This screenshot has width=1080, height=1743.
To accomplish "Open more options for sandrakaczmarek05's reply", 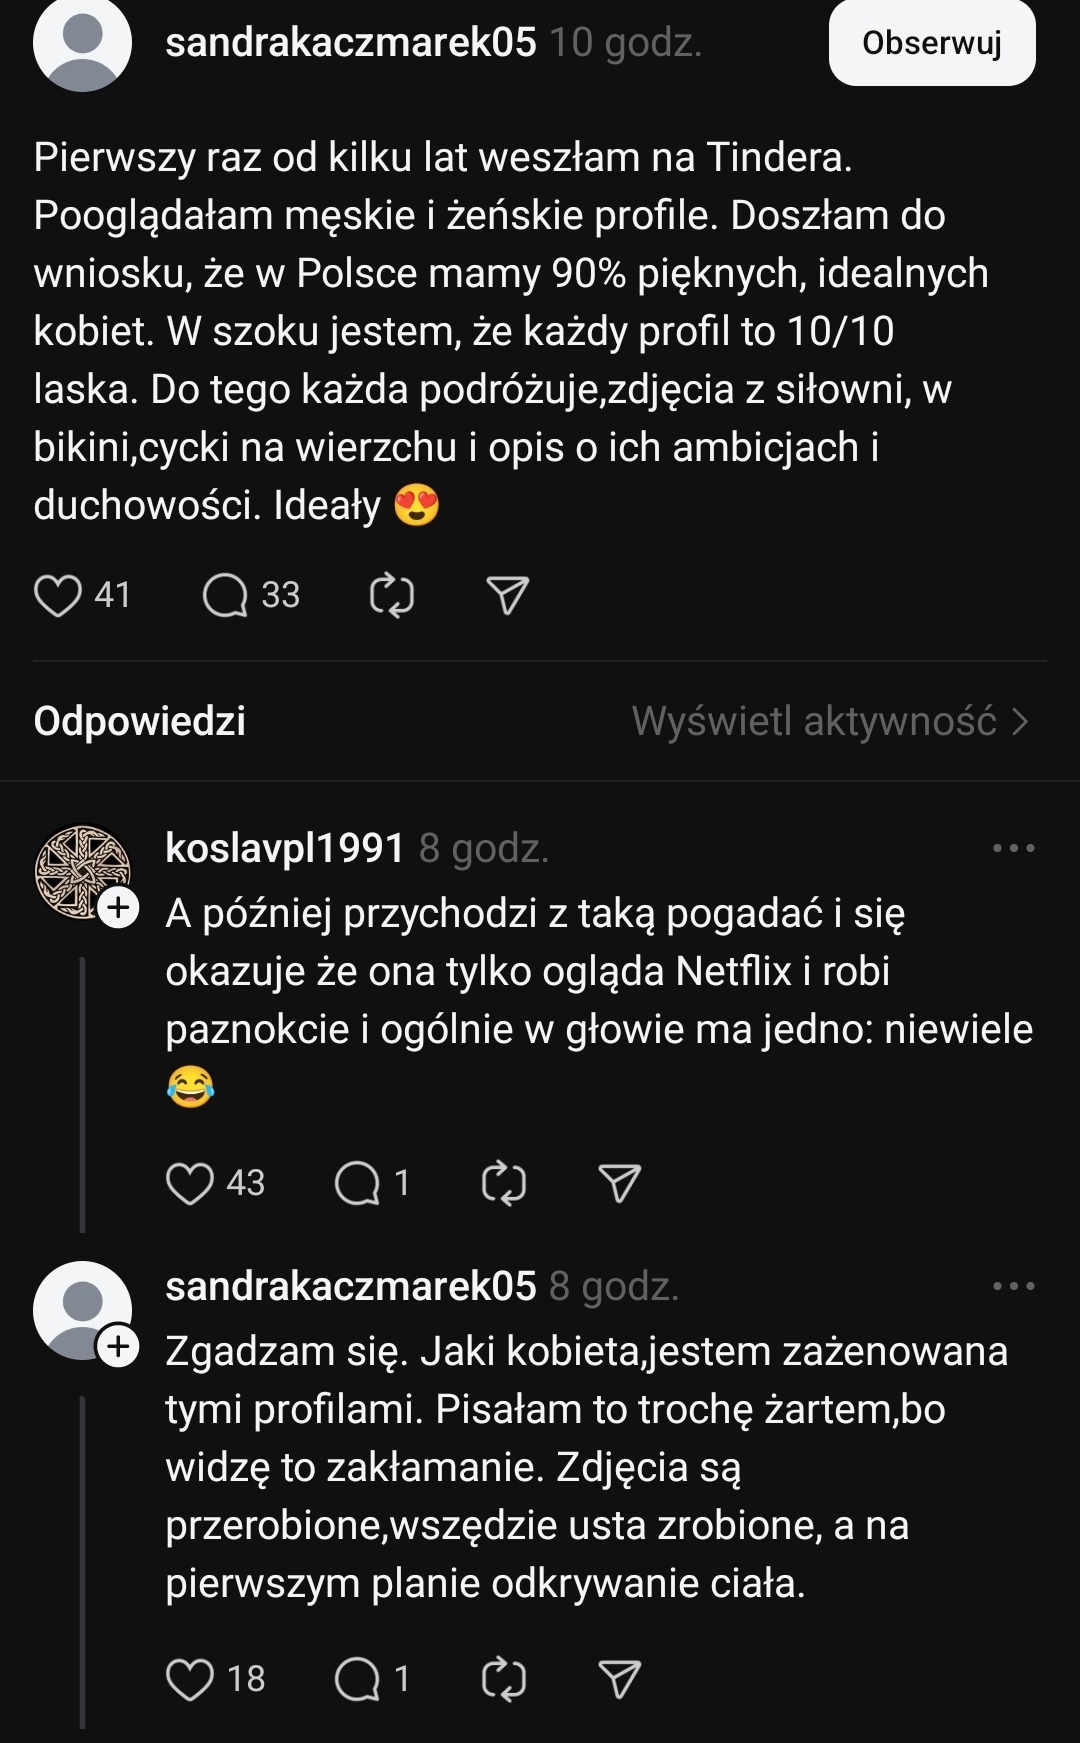I will click(x=1013, y=1286).
